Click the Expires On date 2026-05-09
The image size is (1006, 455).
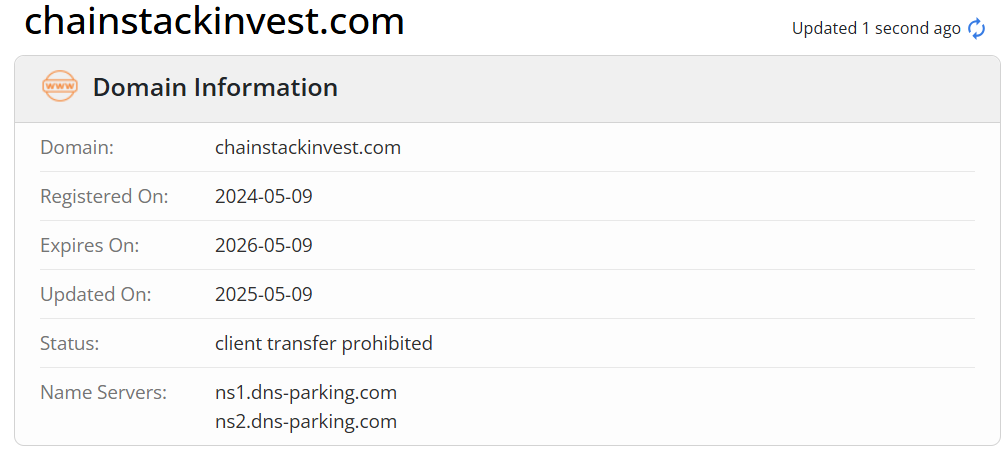(x=264, y=246)
